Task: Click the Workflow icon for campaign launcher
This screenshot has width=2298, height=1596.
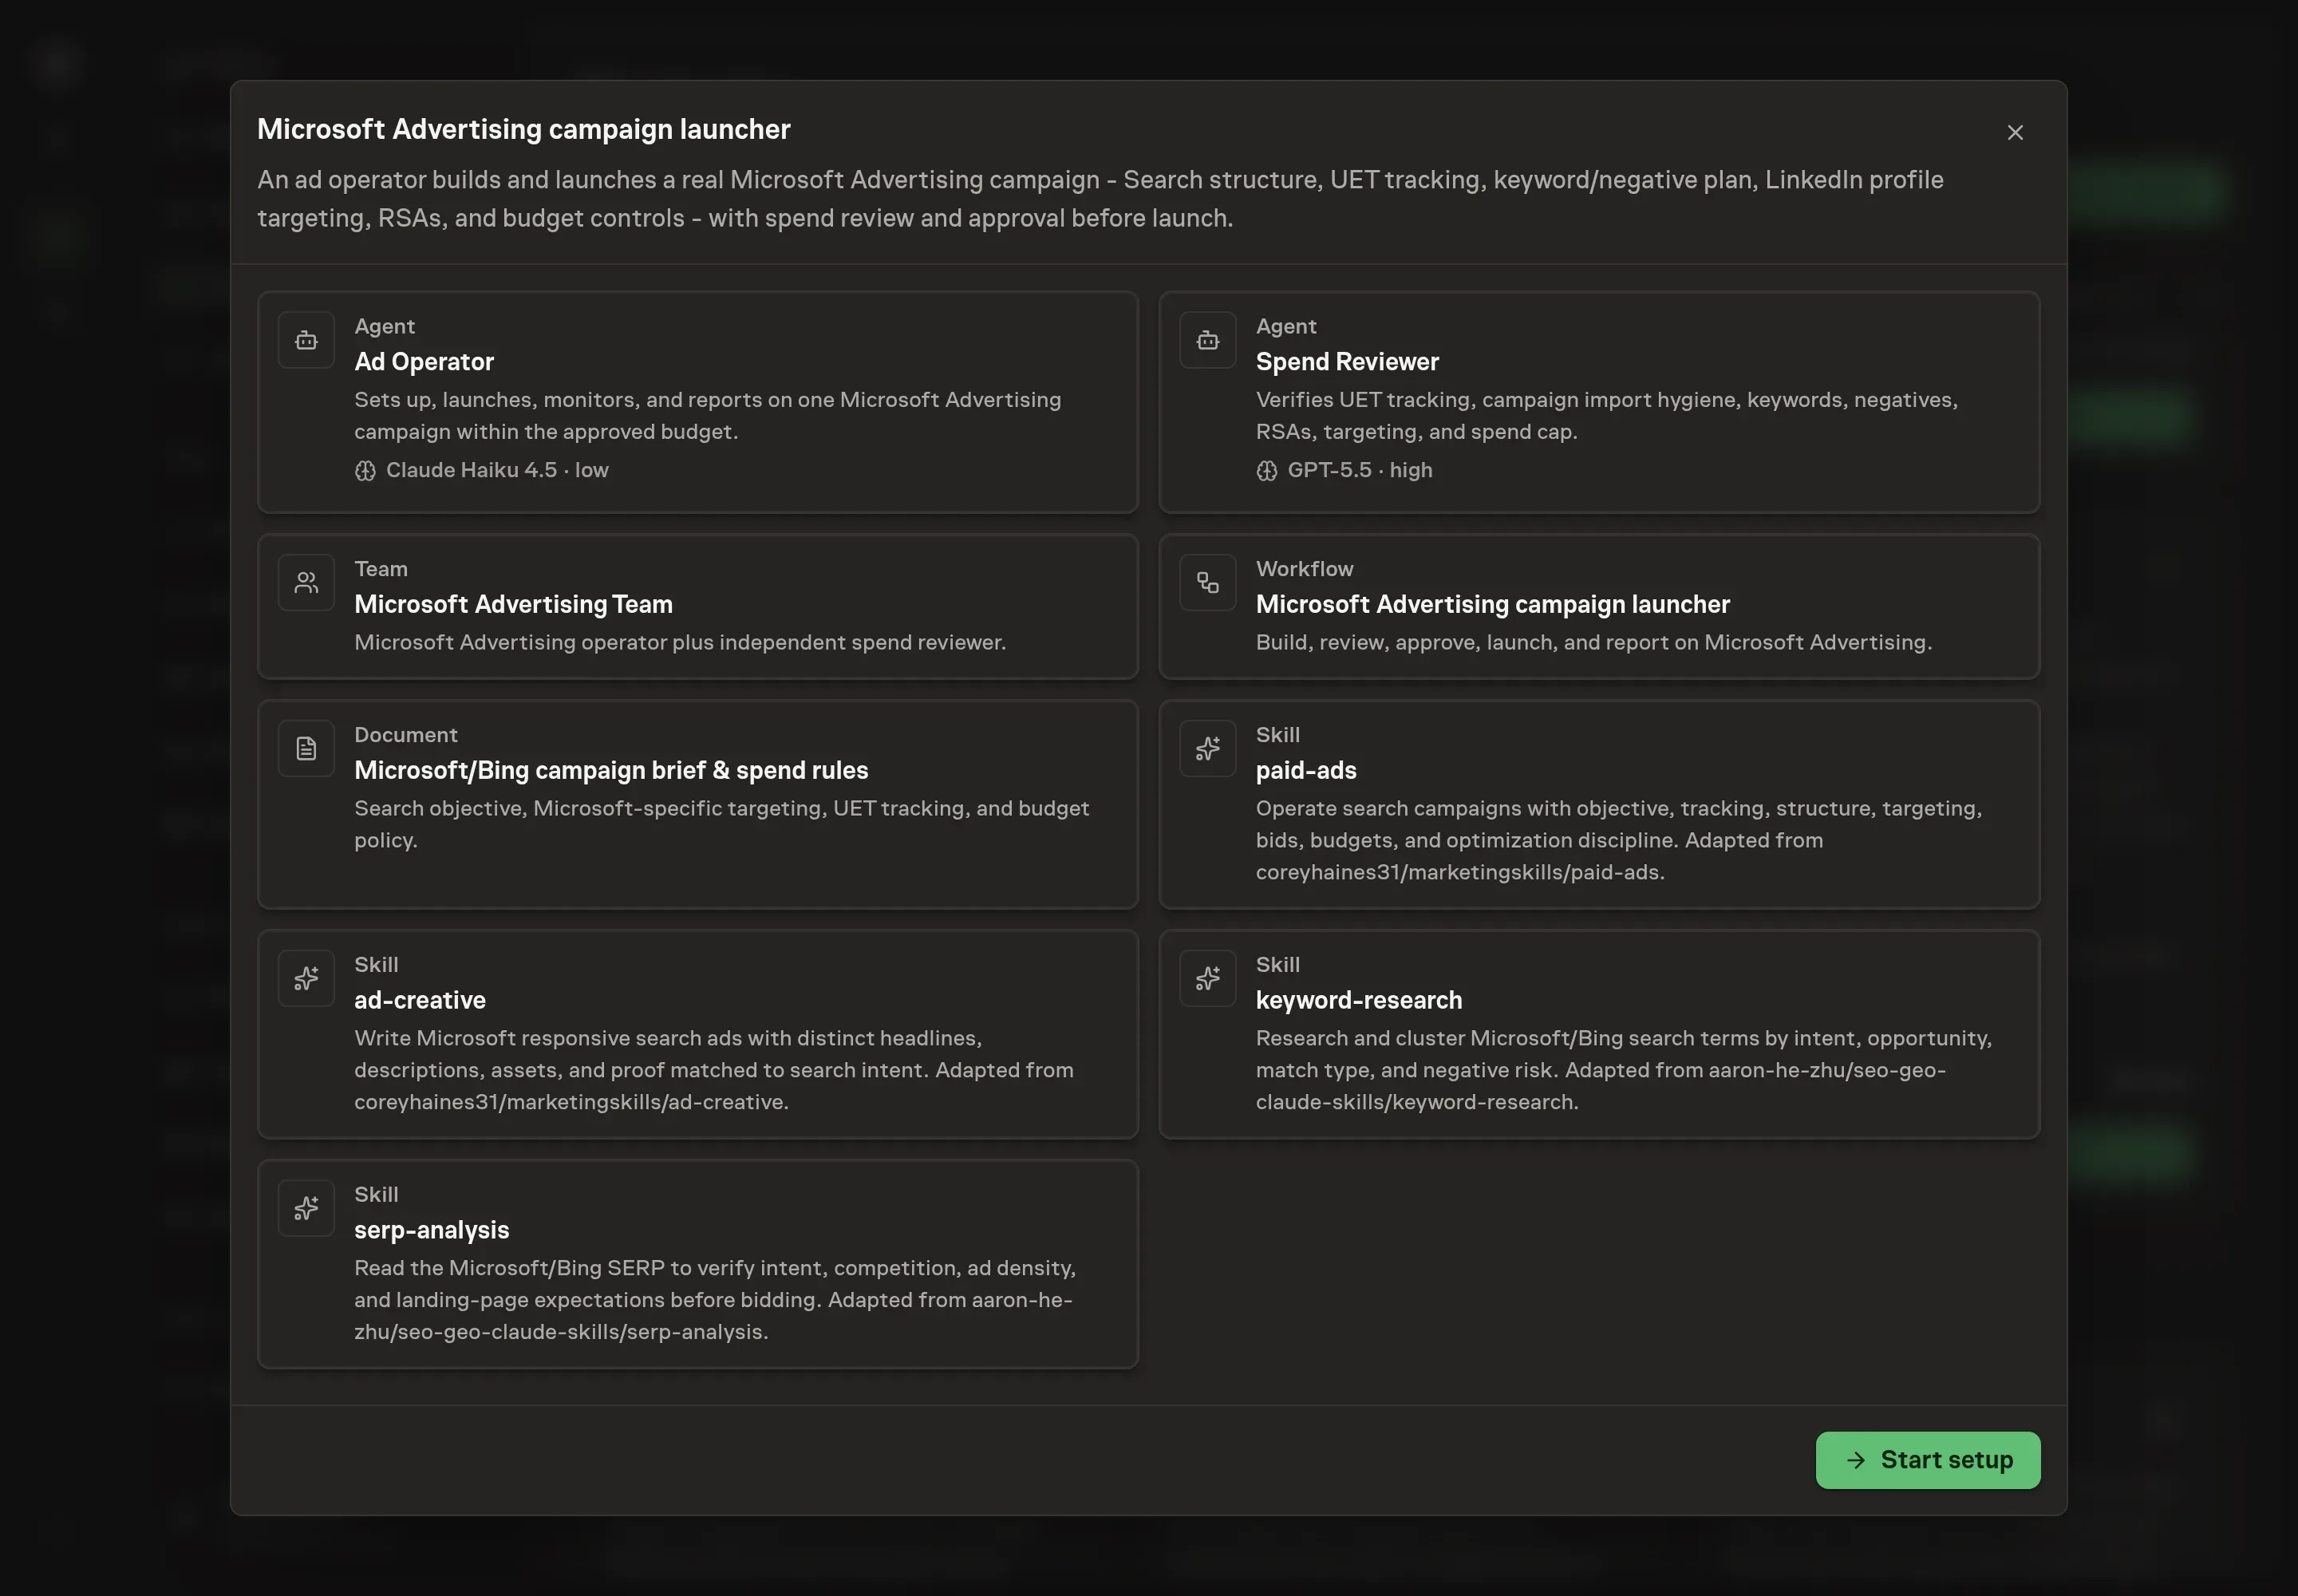Action: [x=1208, y=583]
